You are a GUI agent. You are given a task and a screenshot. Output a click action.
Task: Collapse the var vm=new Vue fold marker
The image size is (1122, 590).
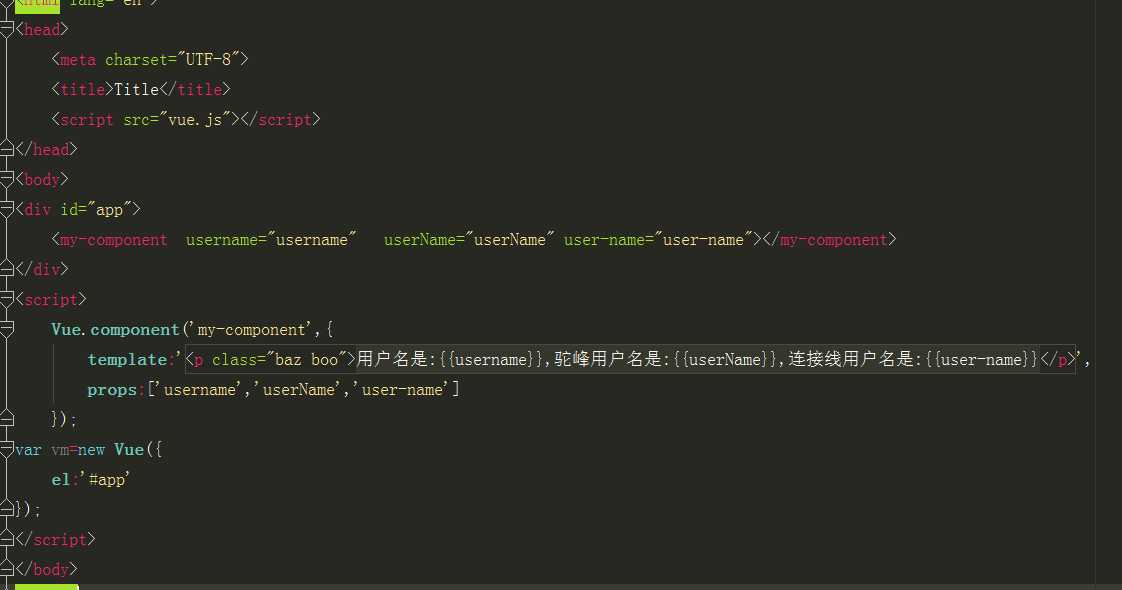(x=6, y=449)
